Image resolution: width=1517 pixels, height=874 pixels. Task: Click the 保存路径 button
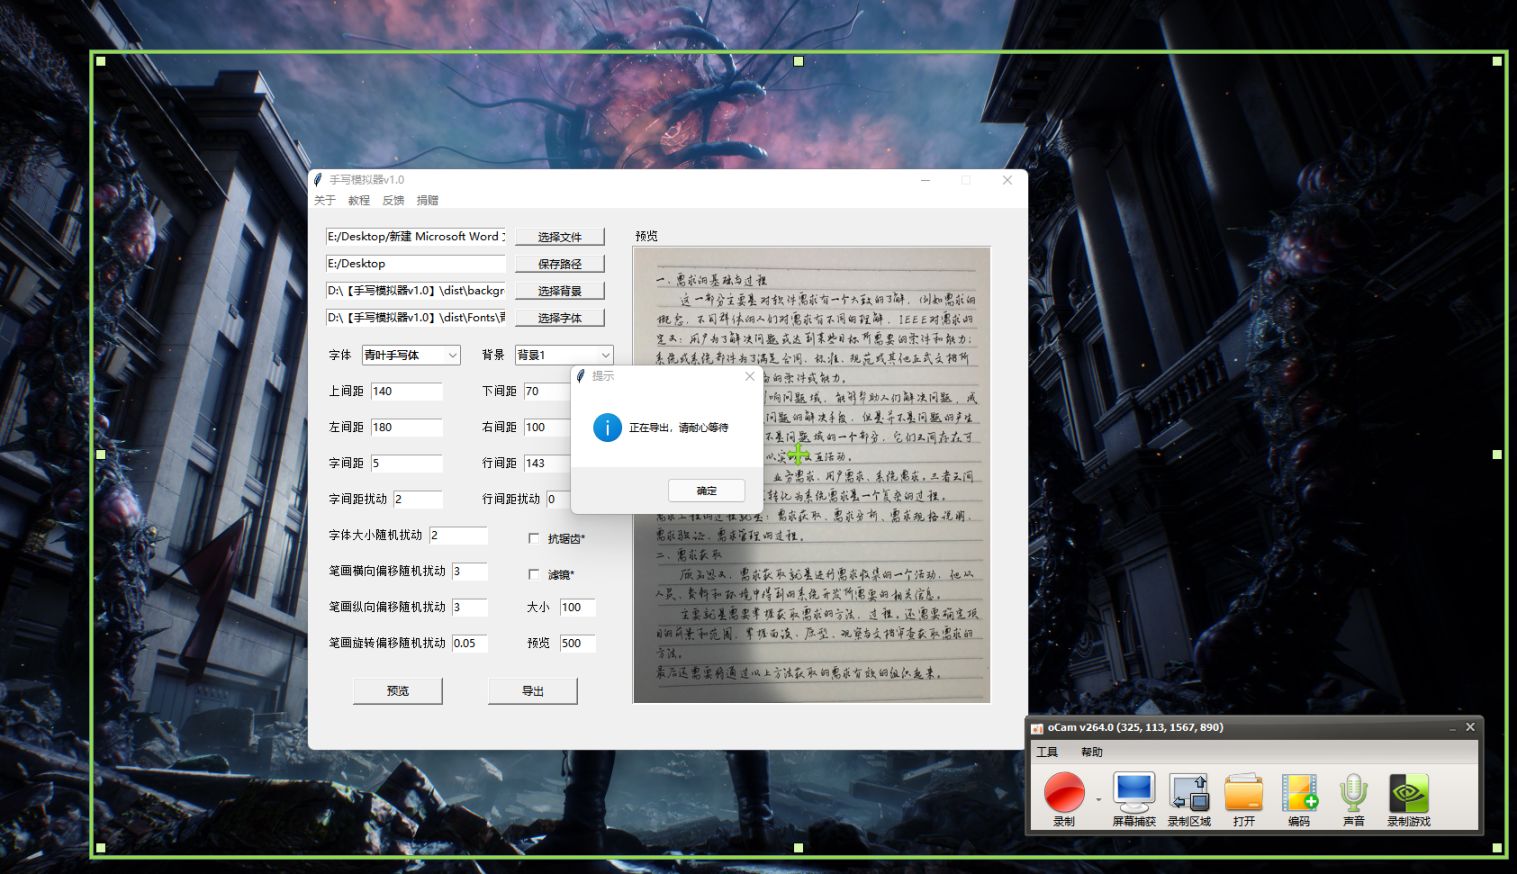coord(560,264)
